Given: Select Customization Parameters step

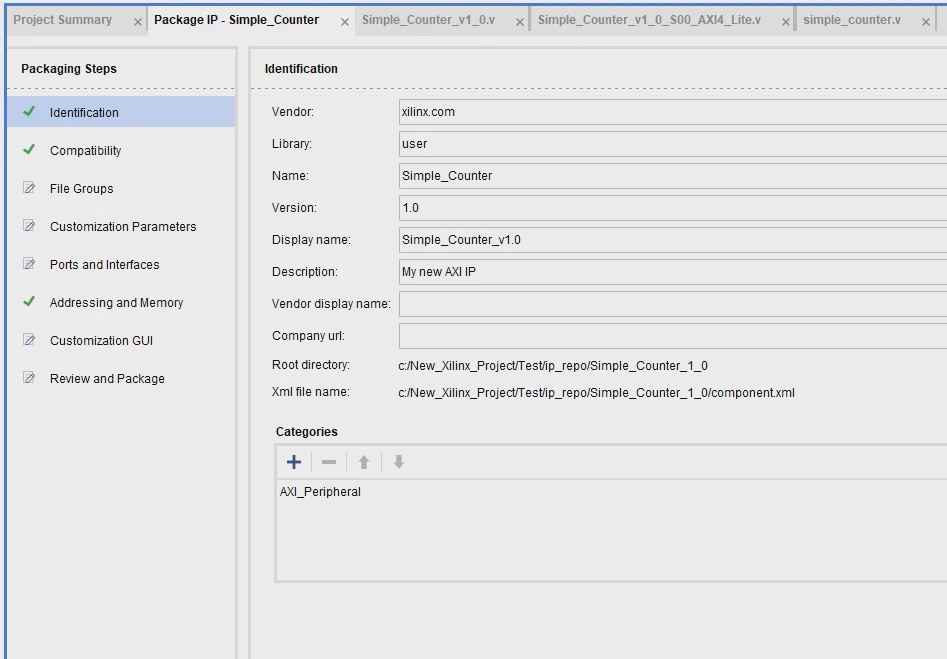Looking at the screenshot, I should click(121, 227).
